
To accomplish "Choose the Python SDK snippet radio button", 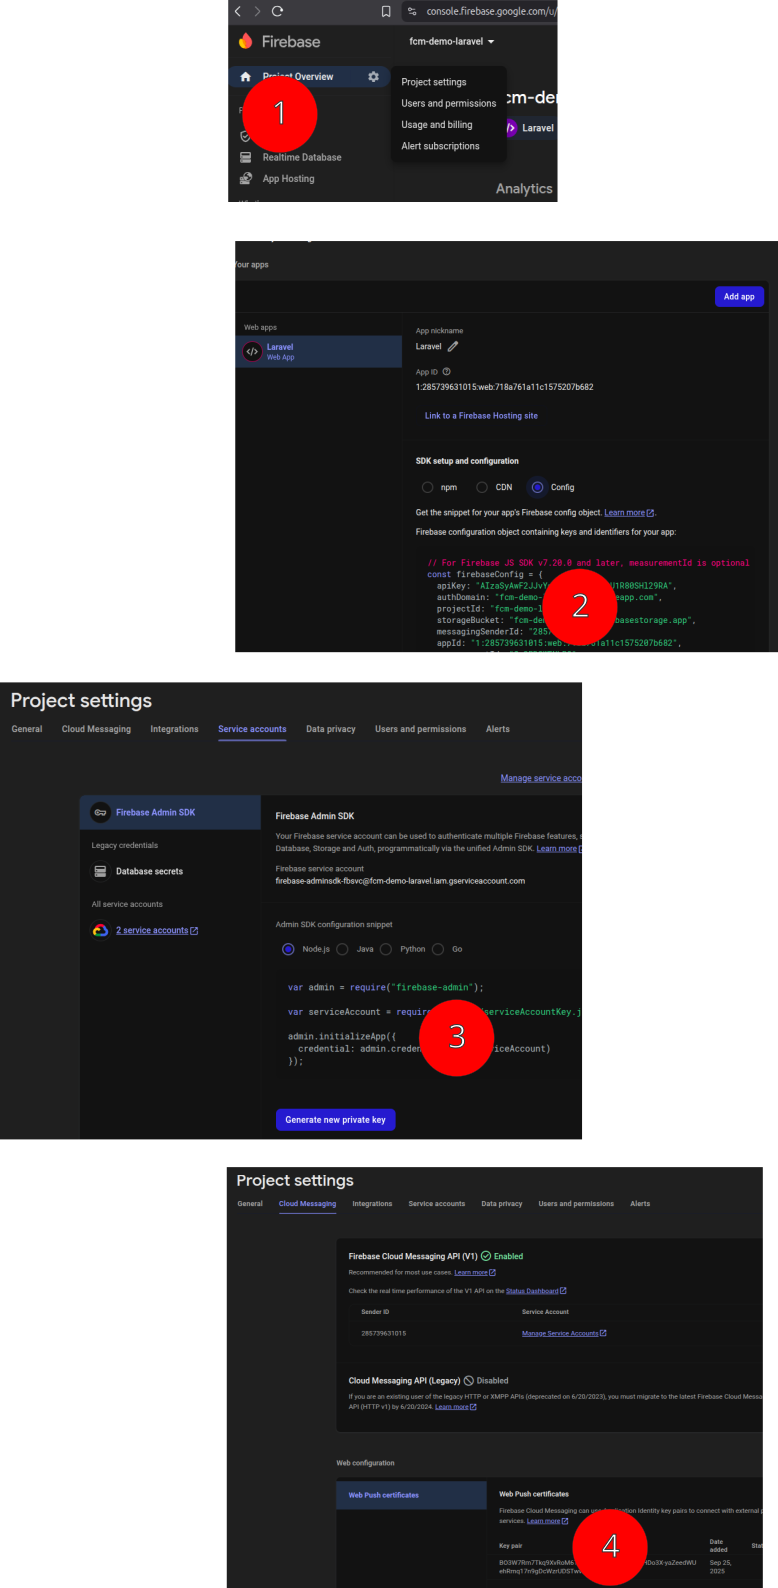I will click(386, 949).
